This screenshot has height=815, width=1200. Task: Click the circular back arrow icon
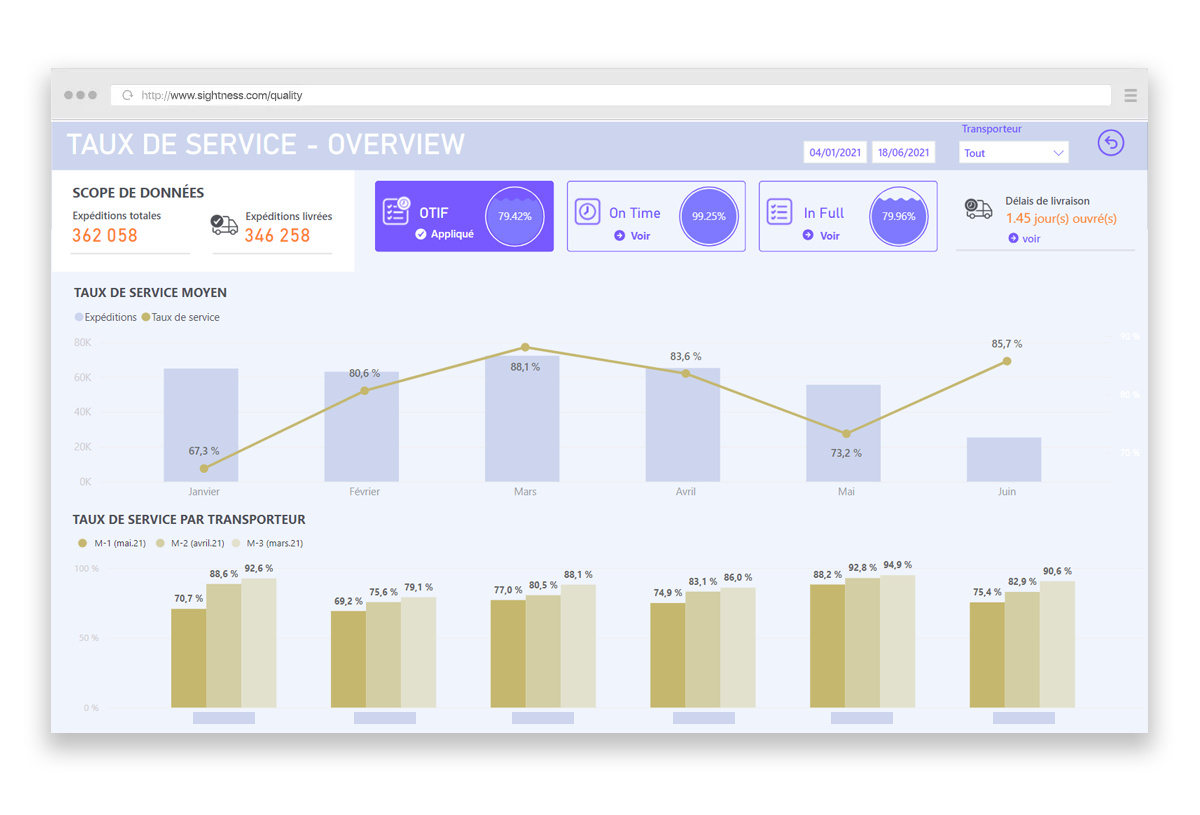tap(1110, 143)
